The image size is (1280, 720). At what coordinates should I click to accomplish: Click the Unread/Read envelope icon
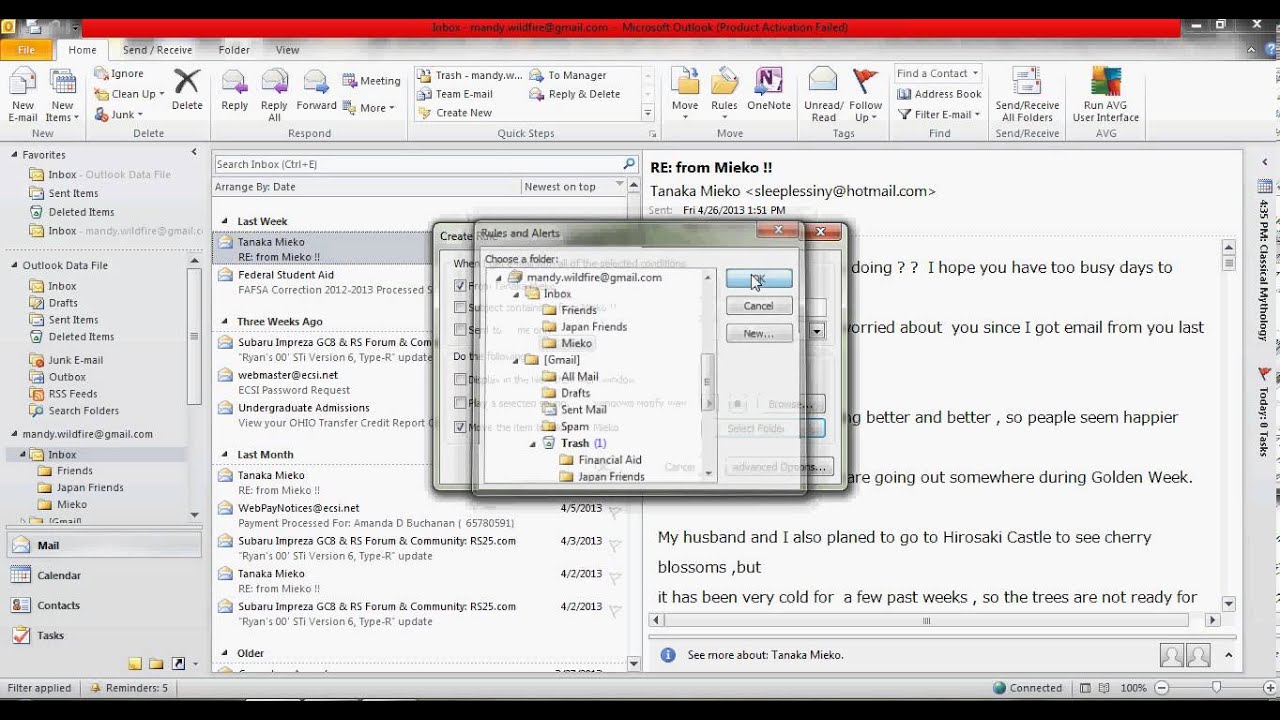(x=823, y=96)
